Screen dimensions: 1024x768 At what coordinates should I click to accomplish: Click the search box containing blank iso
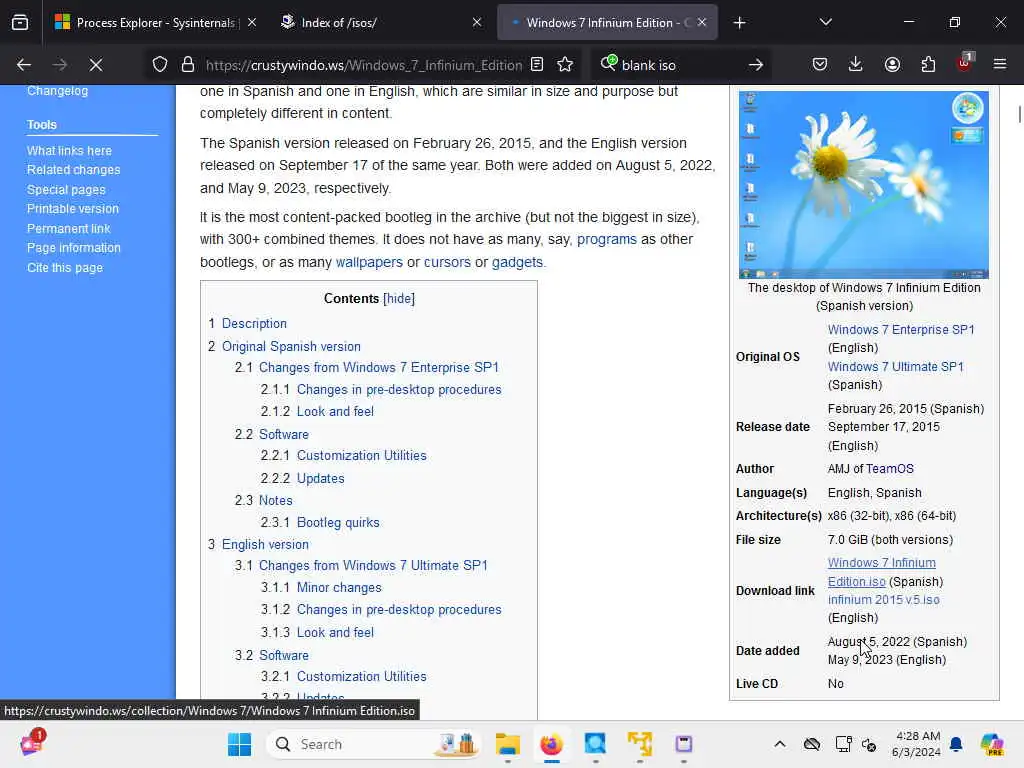click(679, 65)
